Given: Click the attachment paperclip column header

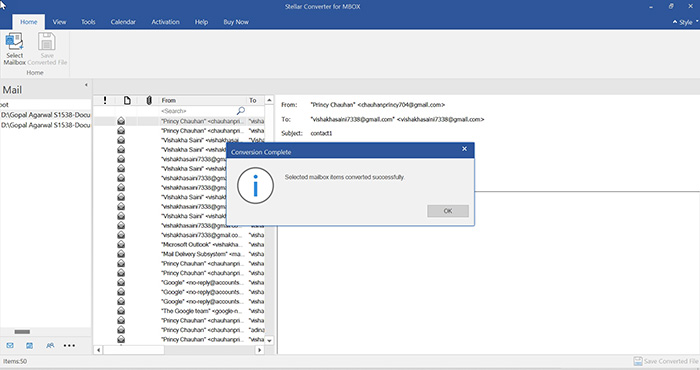Looking at the screenshot, I should (149, 100).
